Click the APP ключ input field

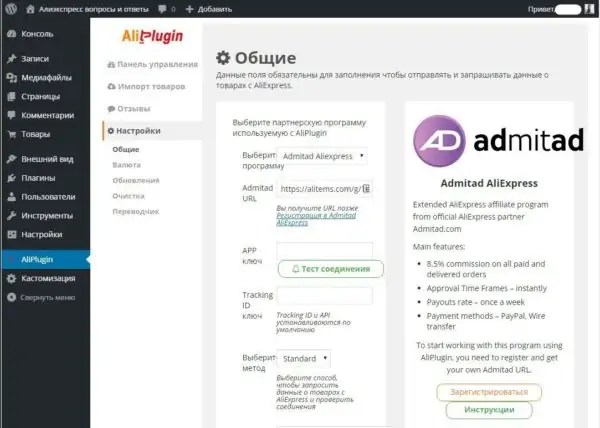coord(324,250)
